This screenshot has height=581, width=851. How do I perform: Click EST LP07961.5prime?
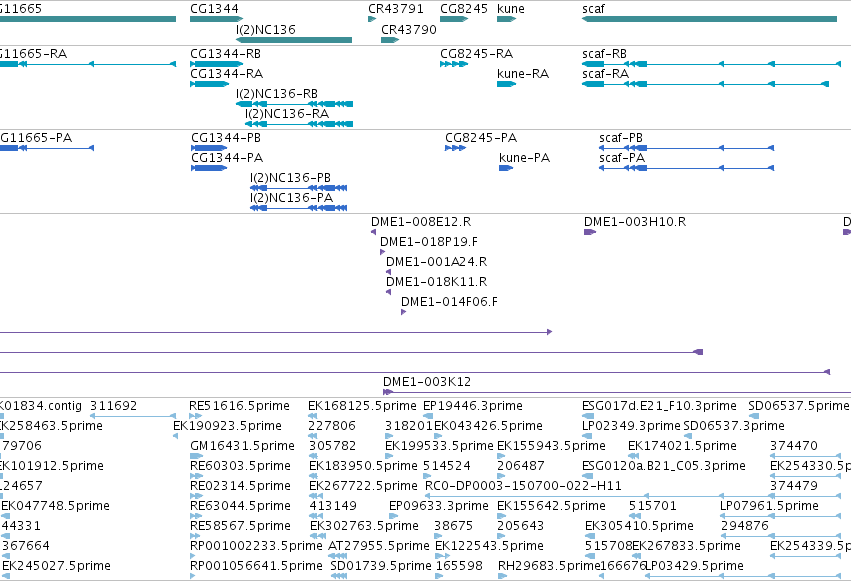[x=781, y=516]
